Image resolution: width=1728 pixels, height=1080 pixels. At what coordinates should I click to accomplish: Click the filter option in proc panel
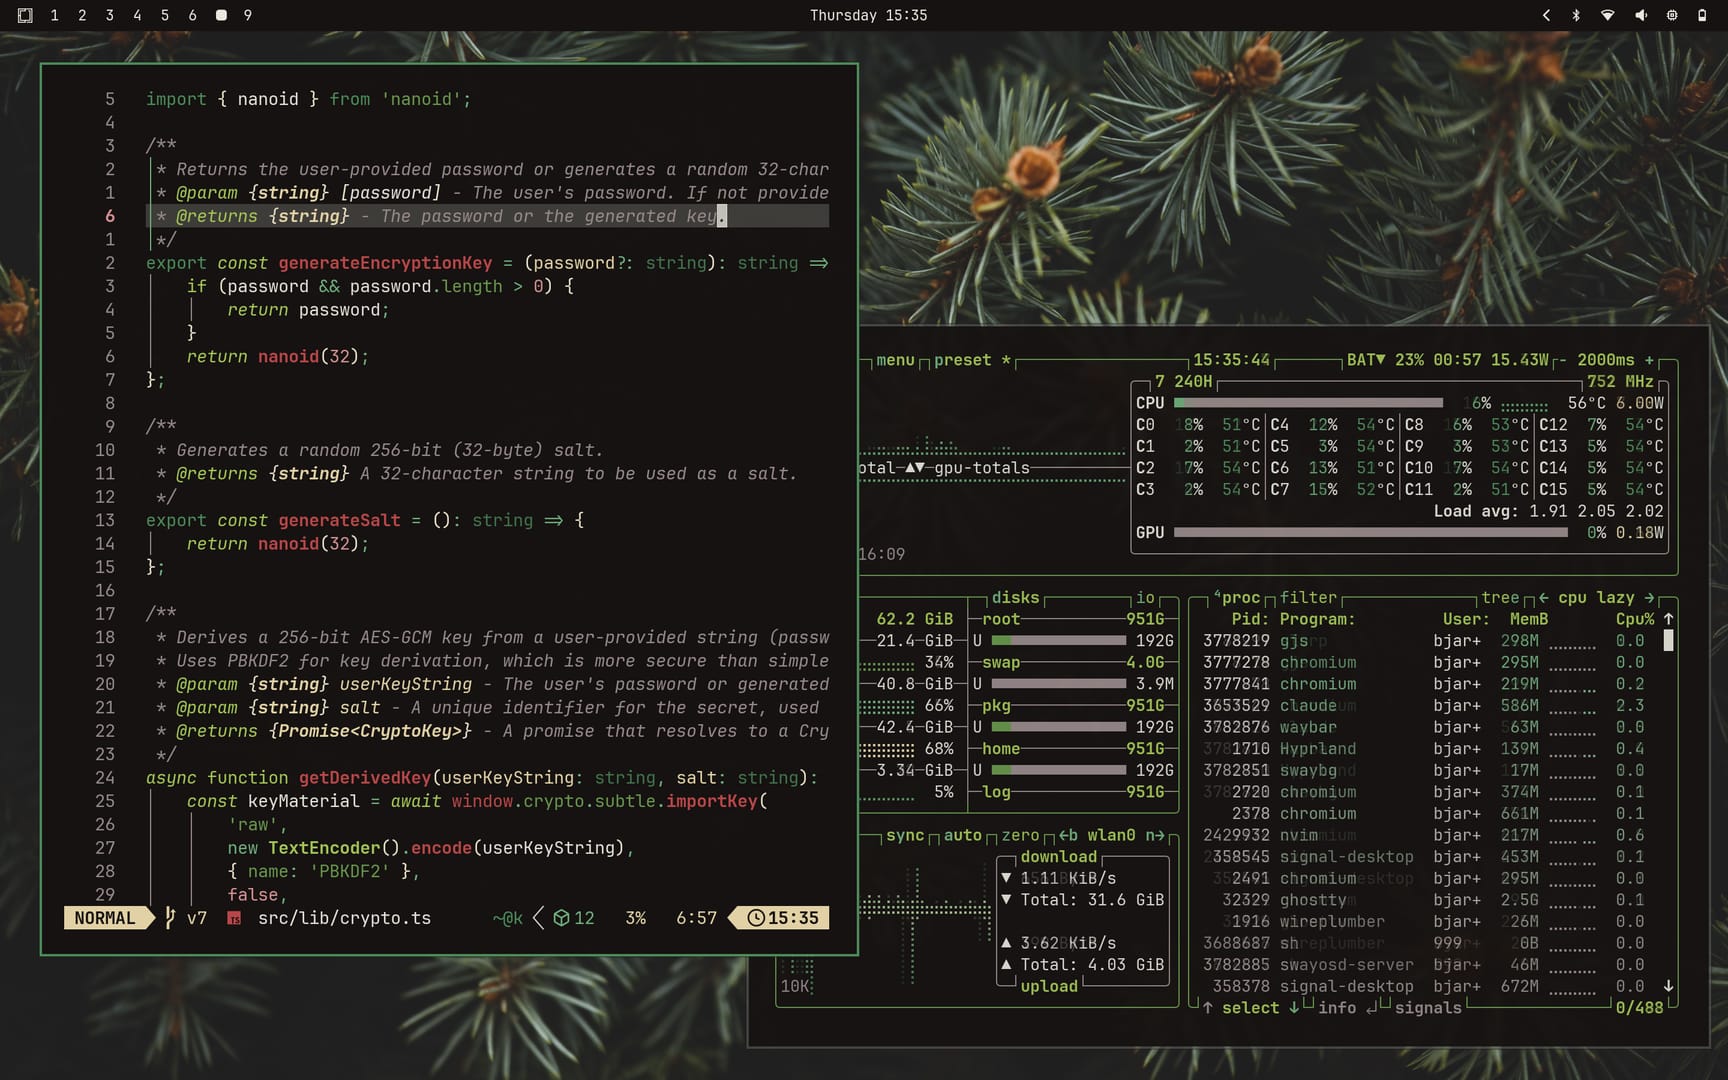[1308, 598]
